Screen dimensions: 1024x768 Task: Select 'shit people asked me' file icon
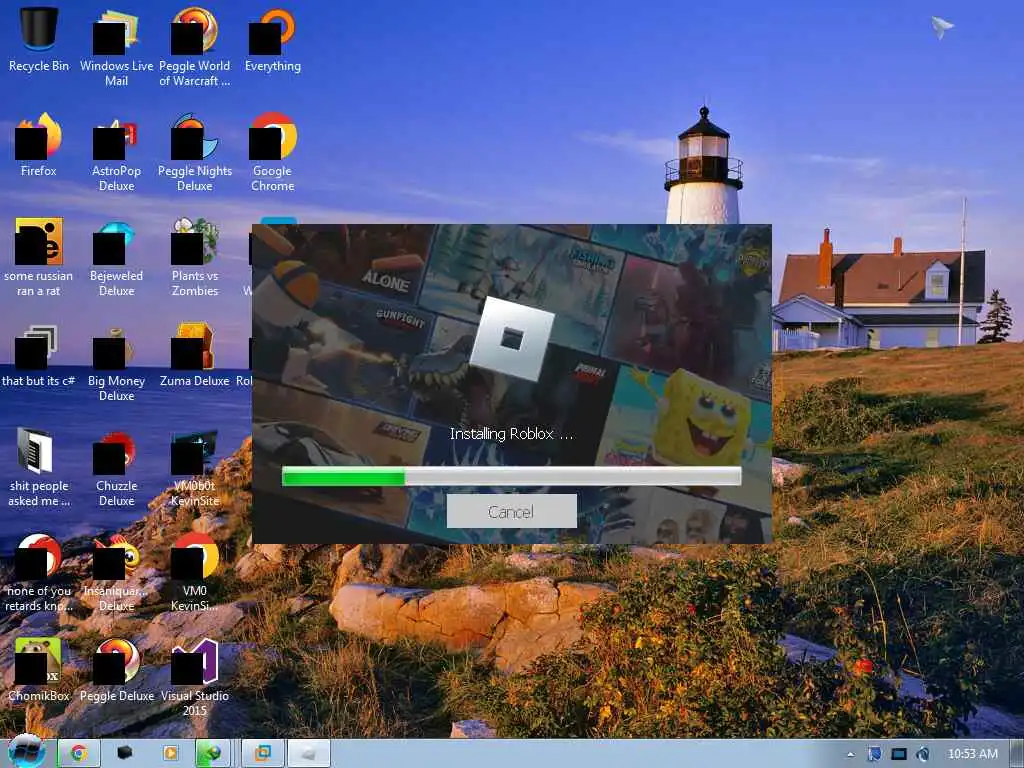[x=39, y=467]
